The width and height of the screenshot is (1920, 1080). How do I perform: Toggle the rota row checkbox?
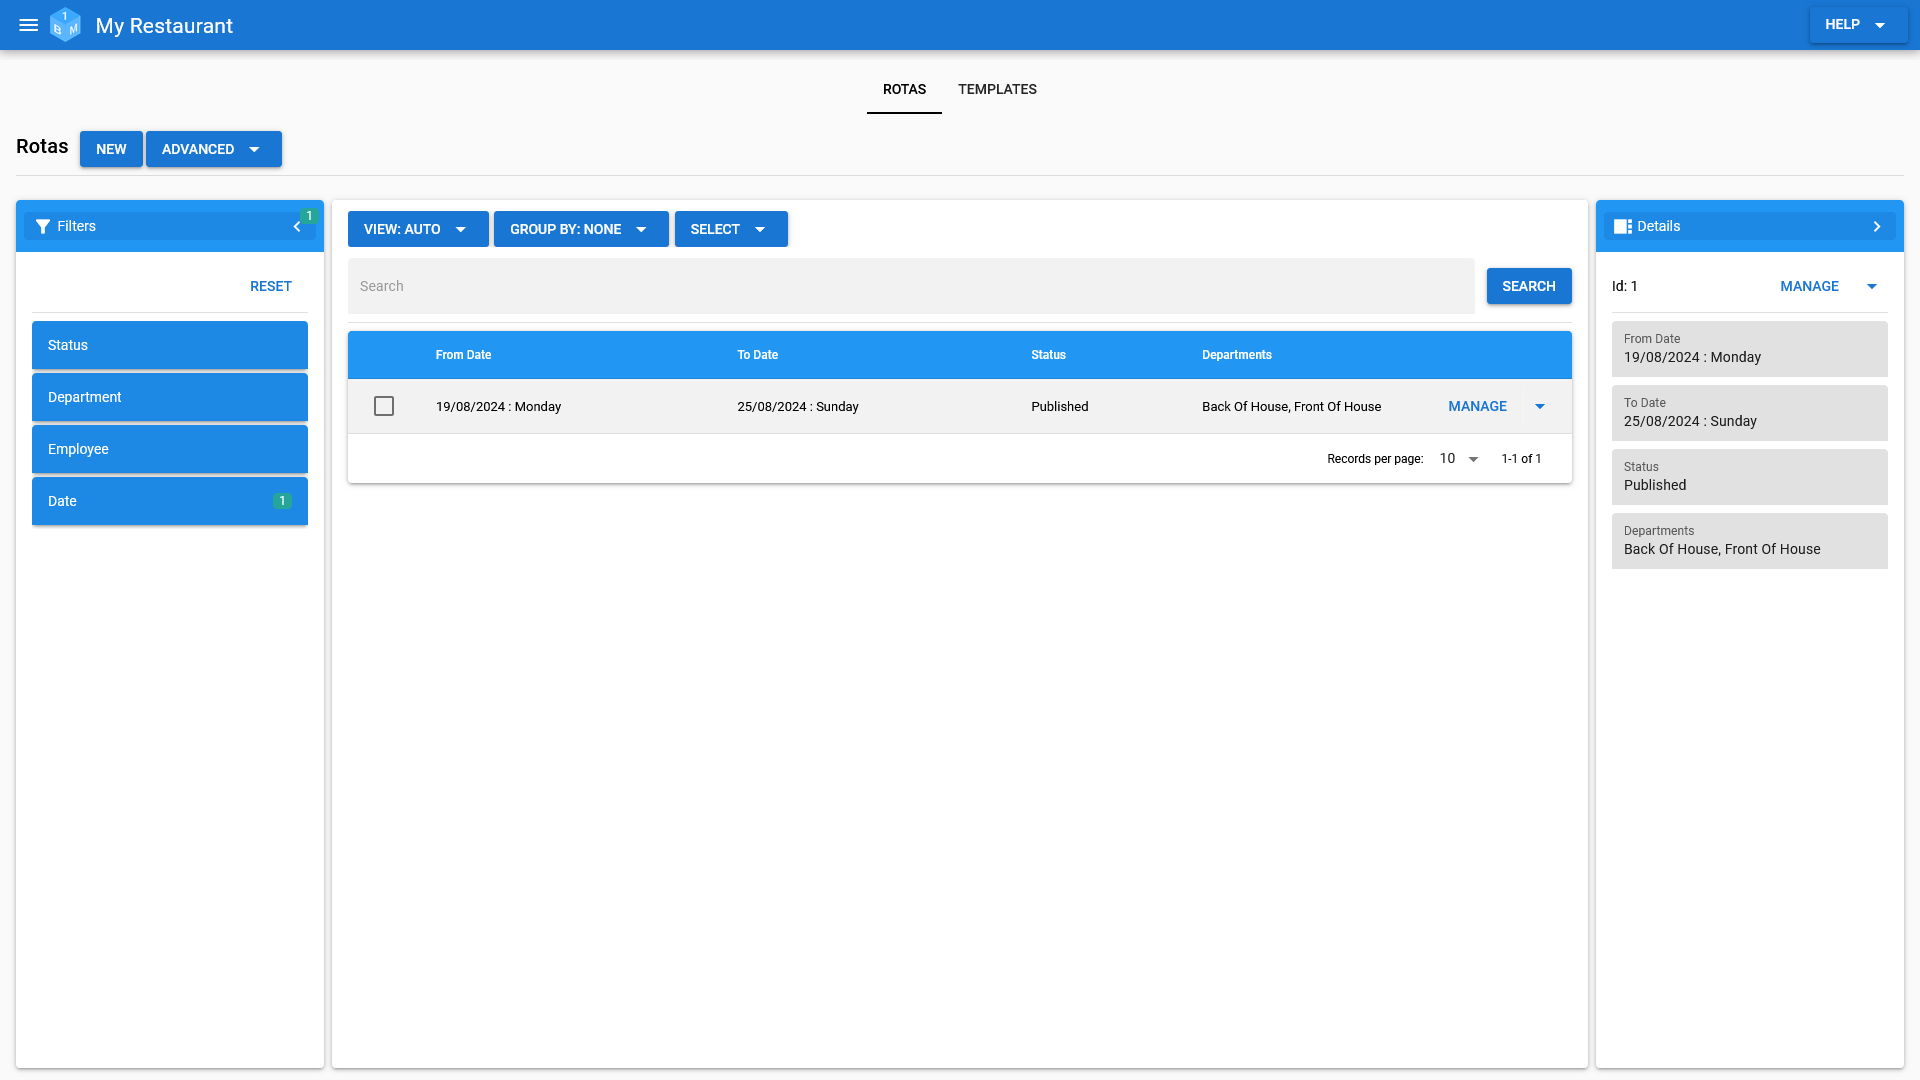384,405
